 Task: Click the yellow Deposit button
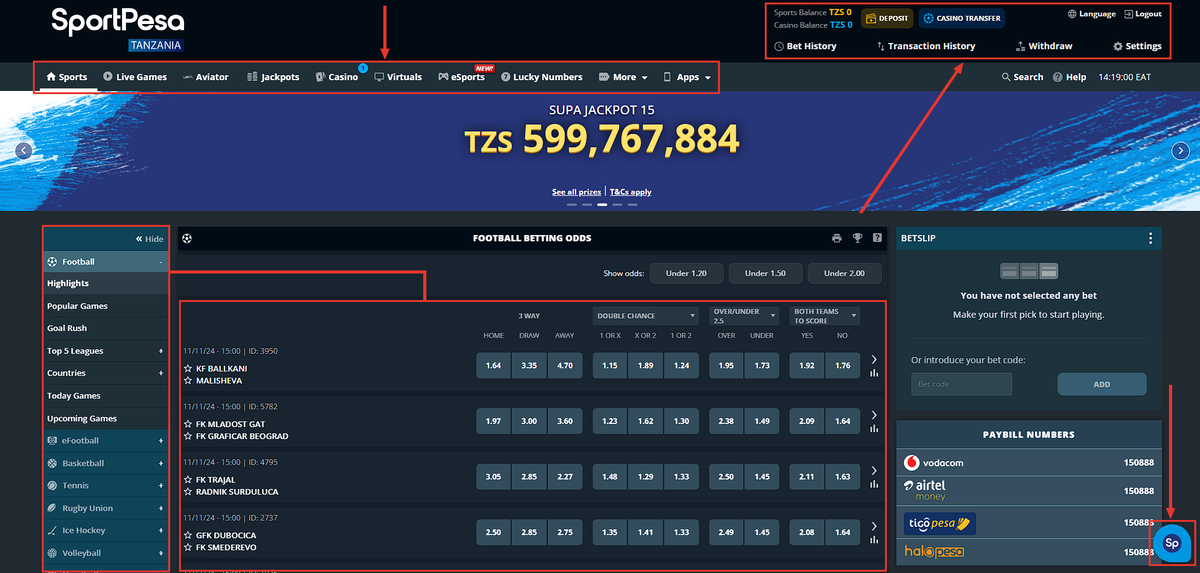coord(887,18)
